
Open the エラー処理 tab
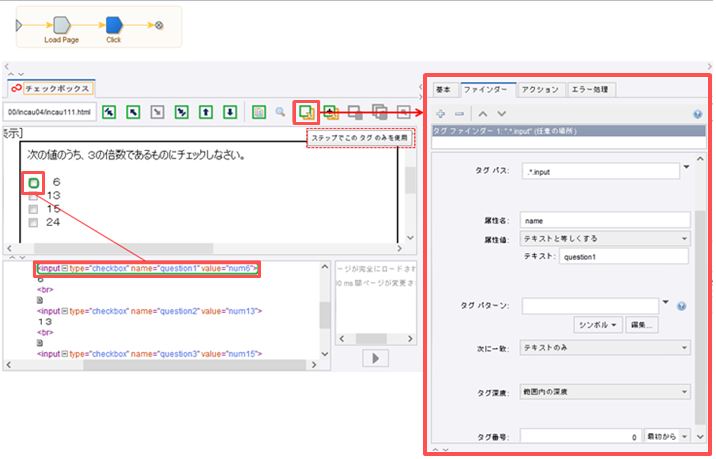(593, 90)
